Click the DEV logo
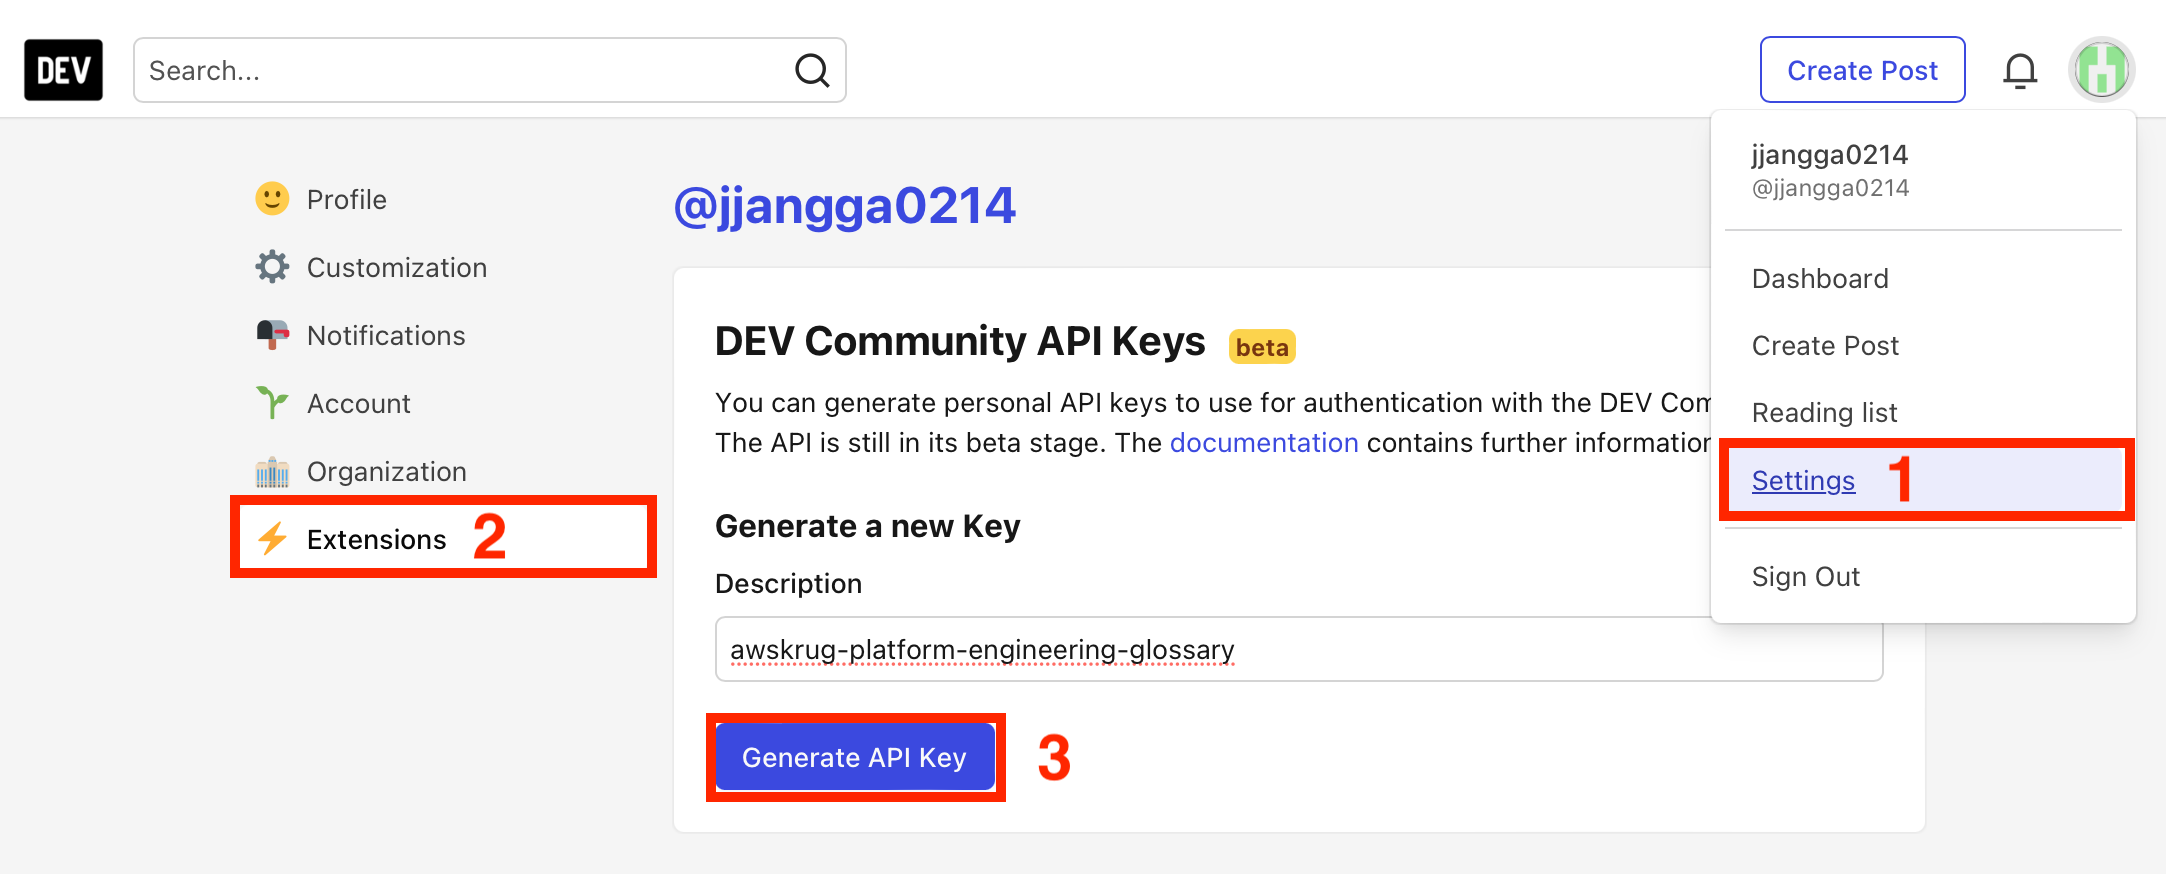 click(63, 70)
